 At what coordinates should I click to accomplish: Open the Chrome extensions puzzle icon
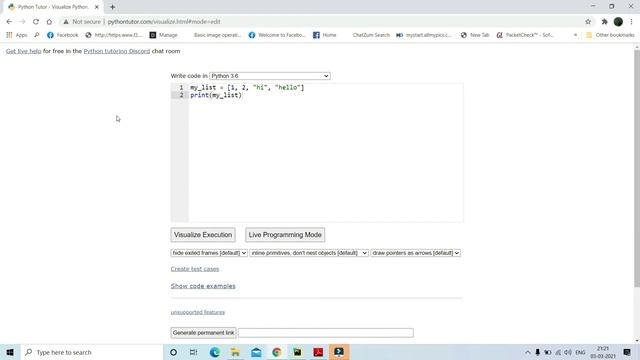[604, 22]
